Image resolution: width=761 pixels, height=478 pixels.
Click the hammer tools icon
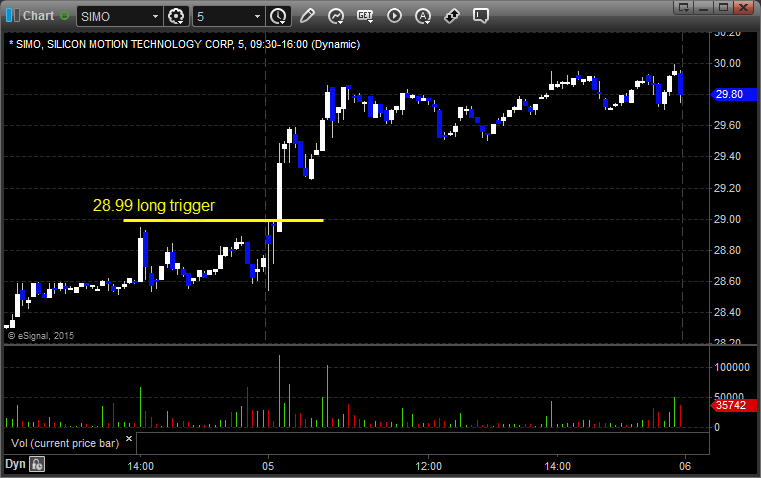coord(452,16)
